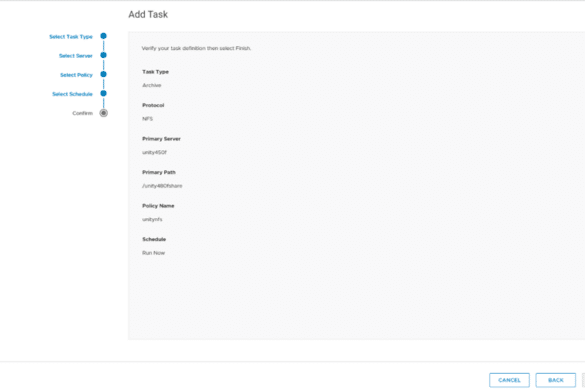Viewport: 585px width, 390px height.
Task: Select the Run Now schedule value
Action: coord(153,253)
